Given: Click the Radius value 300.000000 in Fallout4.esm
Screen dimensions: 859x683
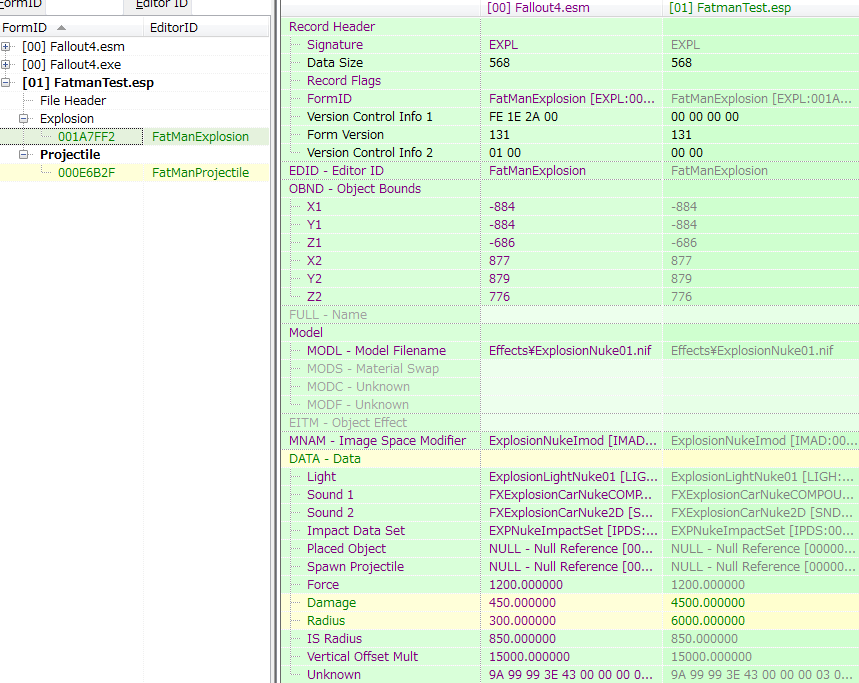Looking at the screenshot, I should [x=522, y=621].
